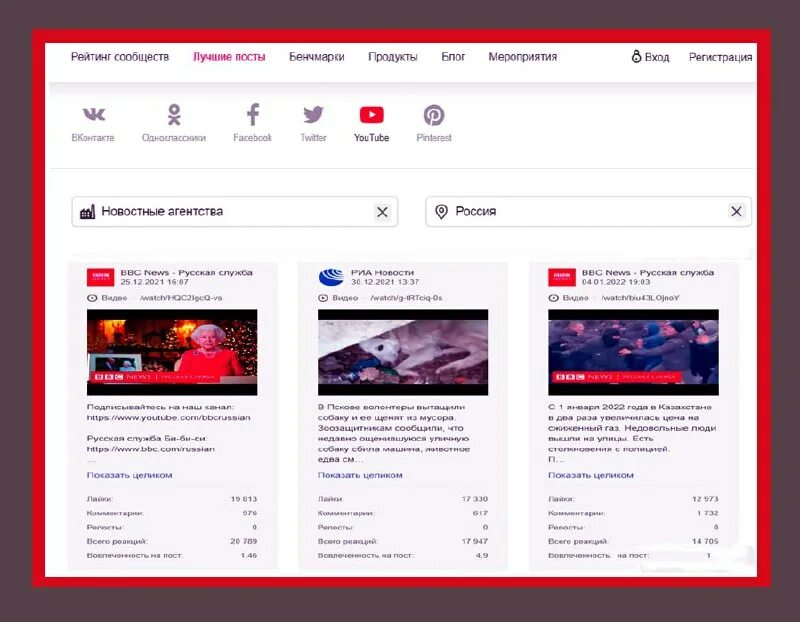Click the engagement value 1,46

249,555
